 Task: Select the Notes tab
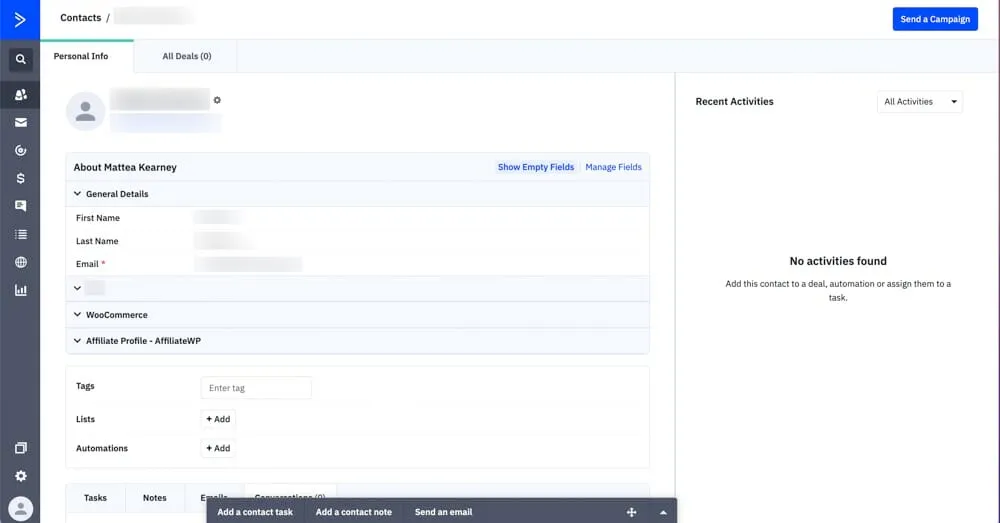coord(154,498)
